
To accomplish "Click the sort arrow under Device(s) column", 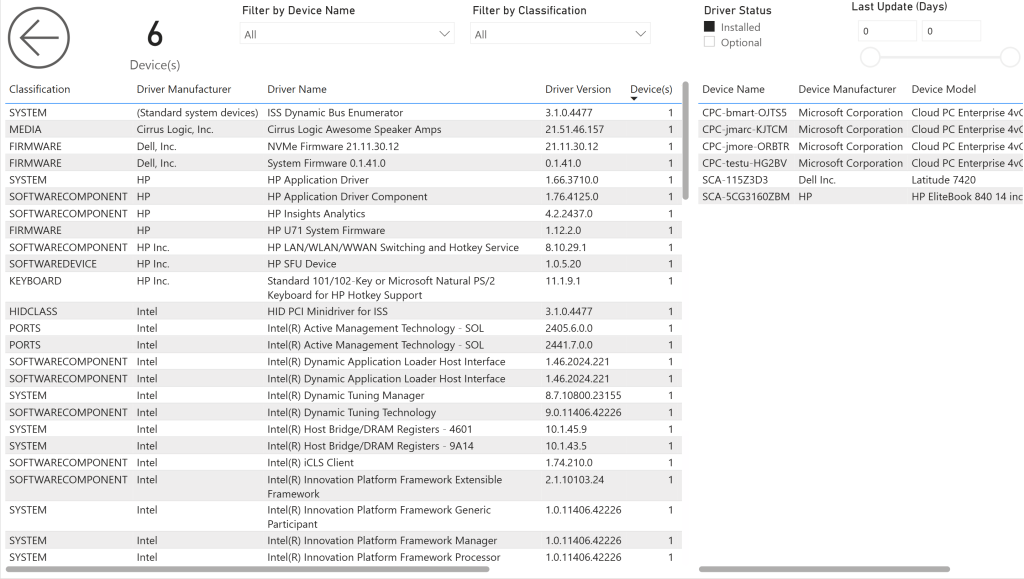I will point(633,99).
